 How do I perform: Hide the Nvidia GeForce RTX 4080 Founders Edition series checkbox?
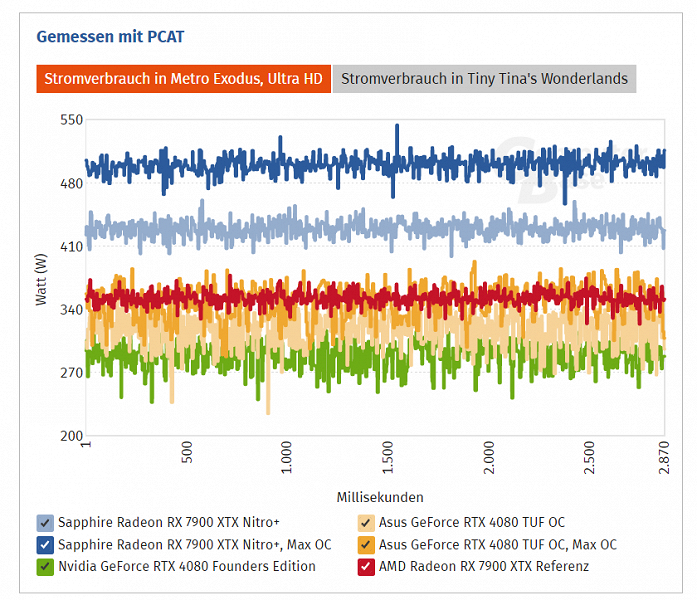(45, 566)
